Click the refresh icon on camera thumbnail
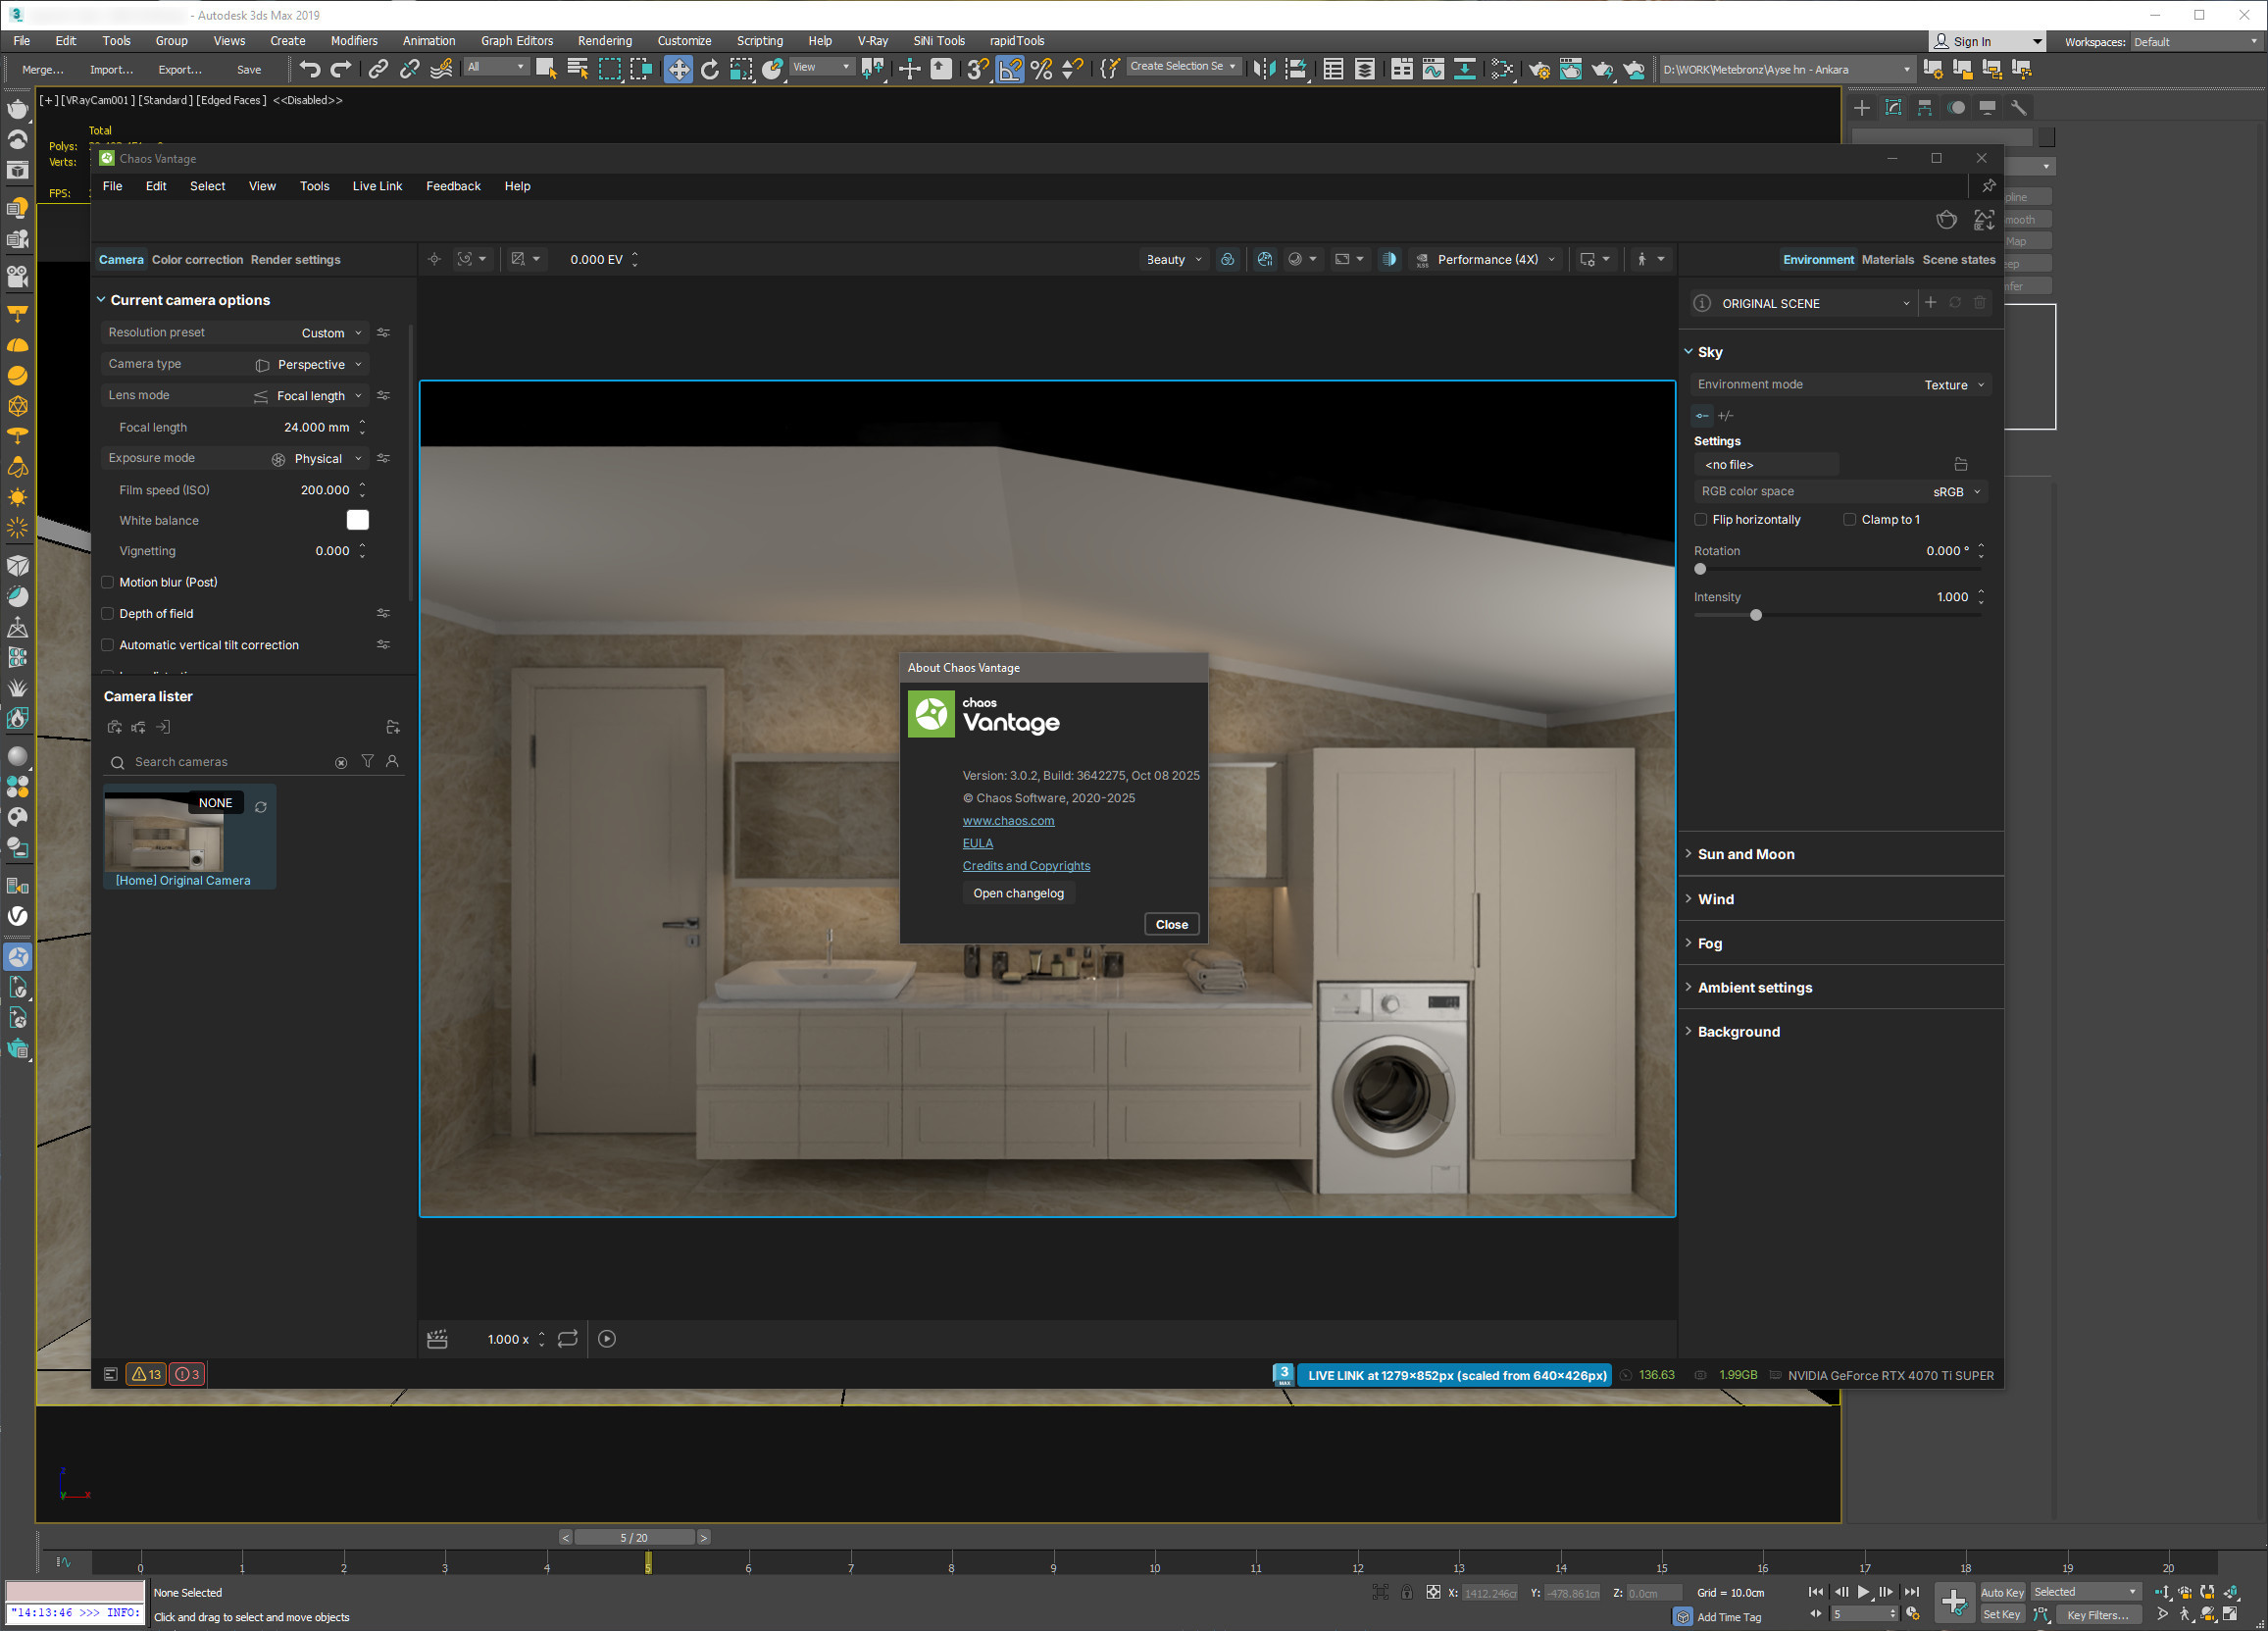 click(261, 807)
